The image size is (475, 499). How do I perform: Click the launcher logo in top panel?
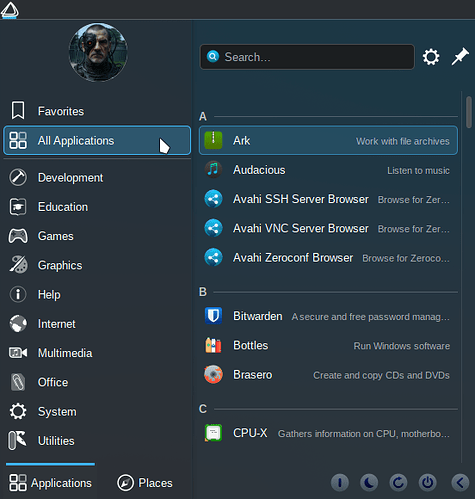coord(9,9)
